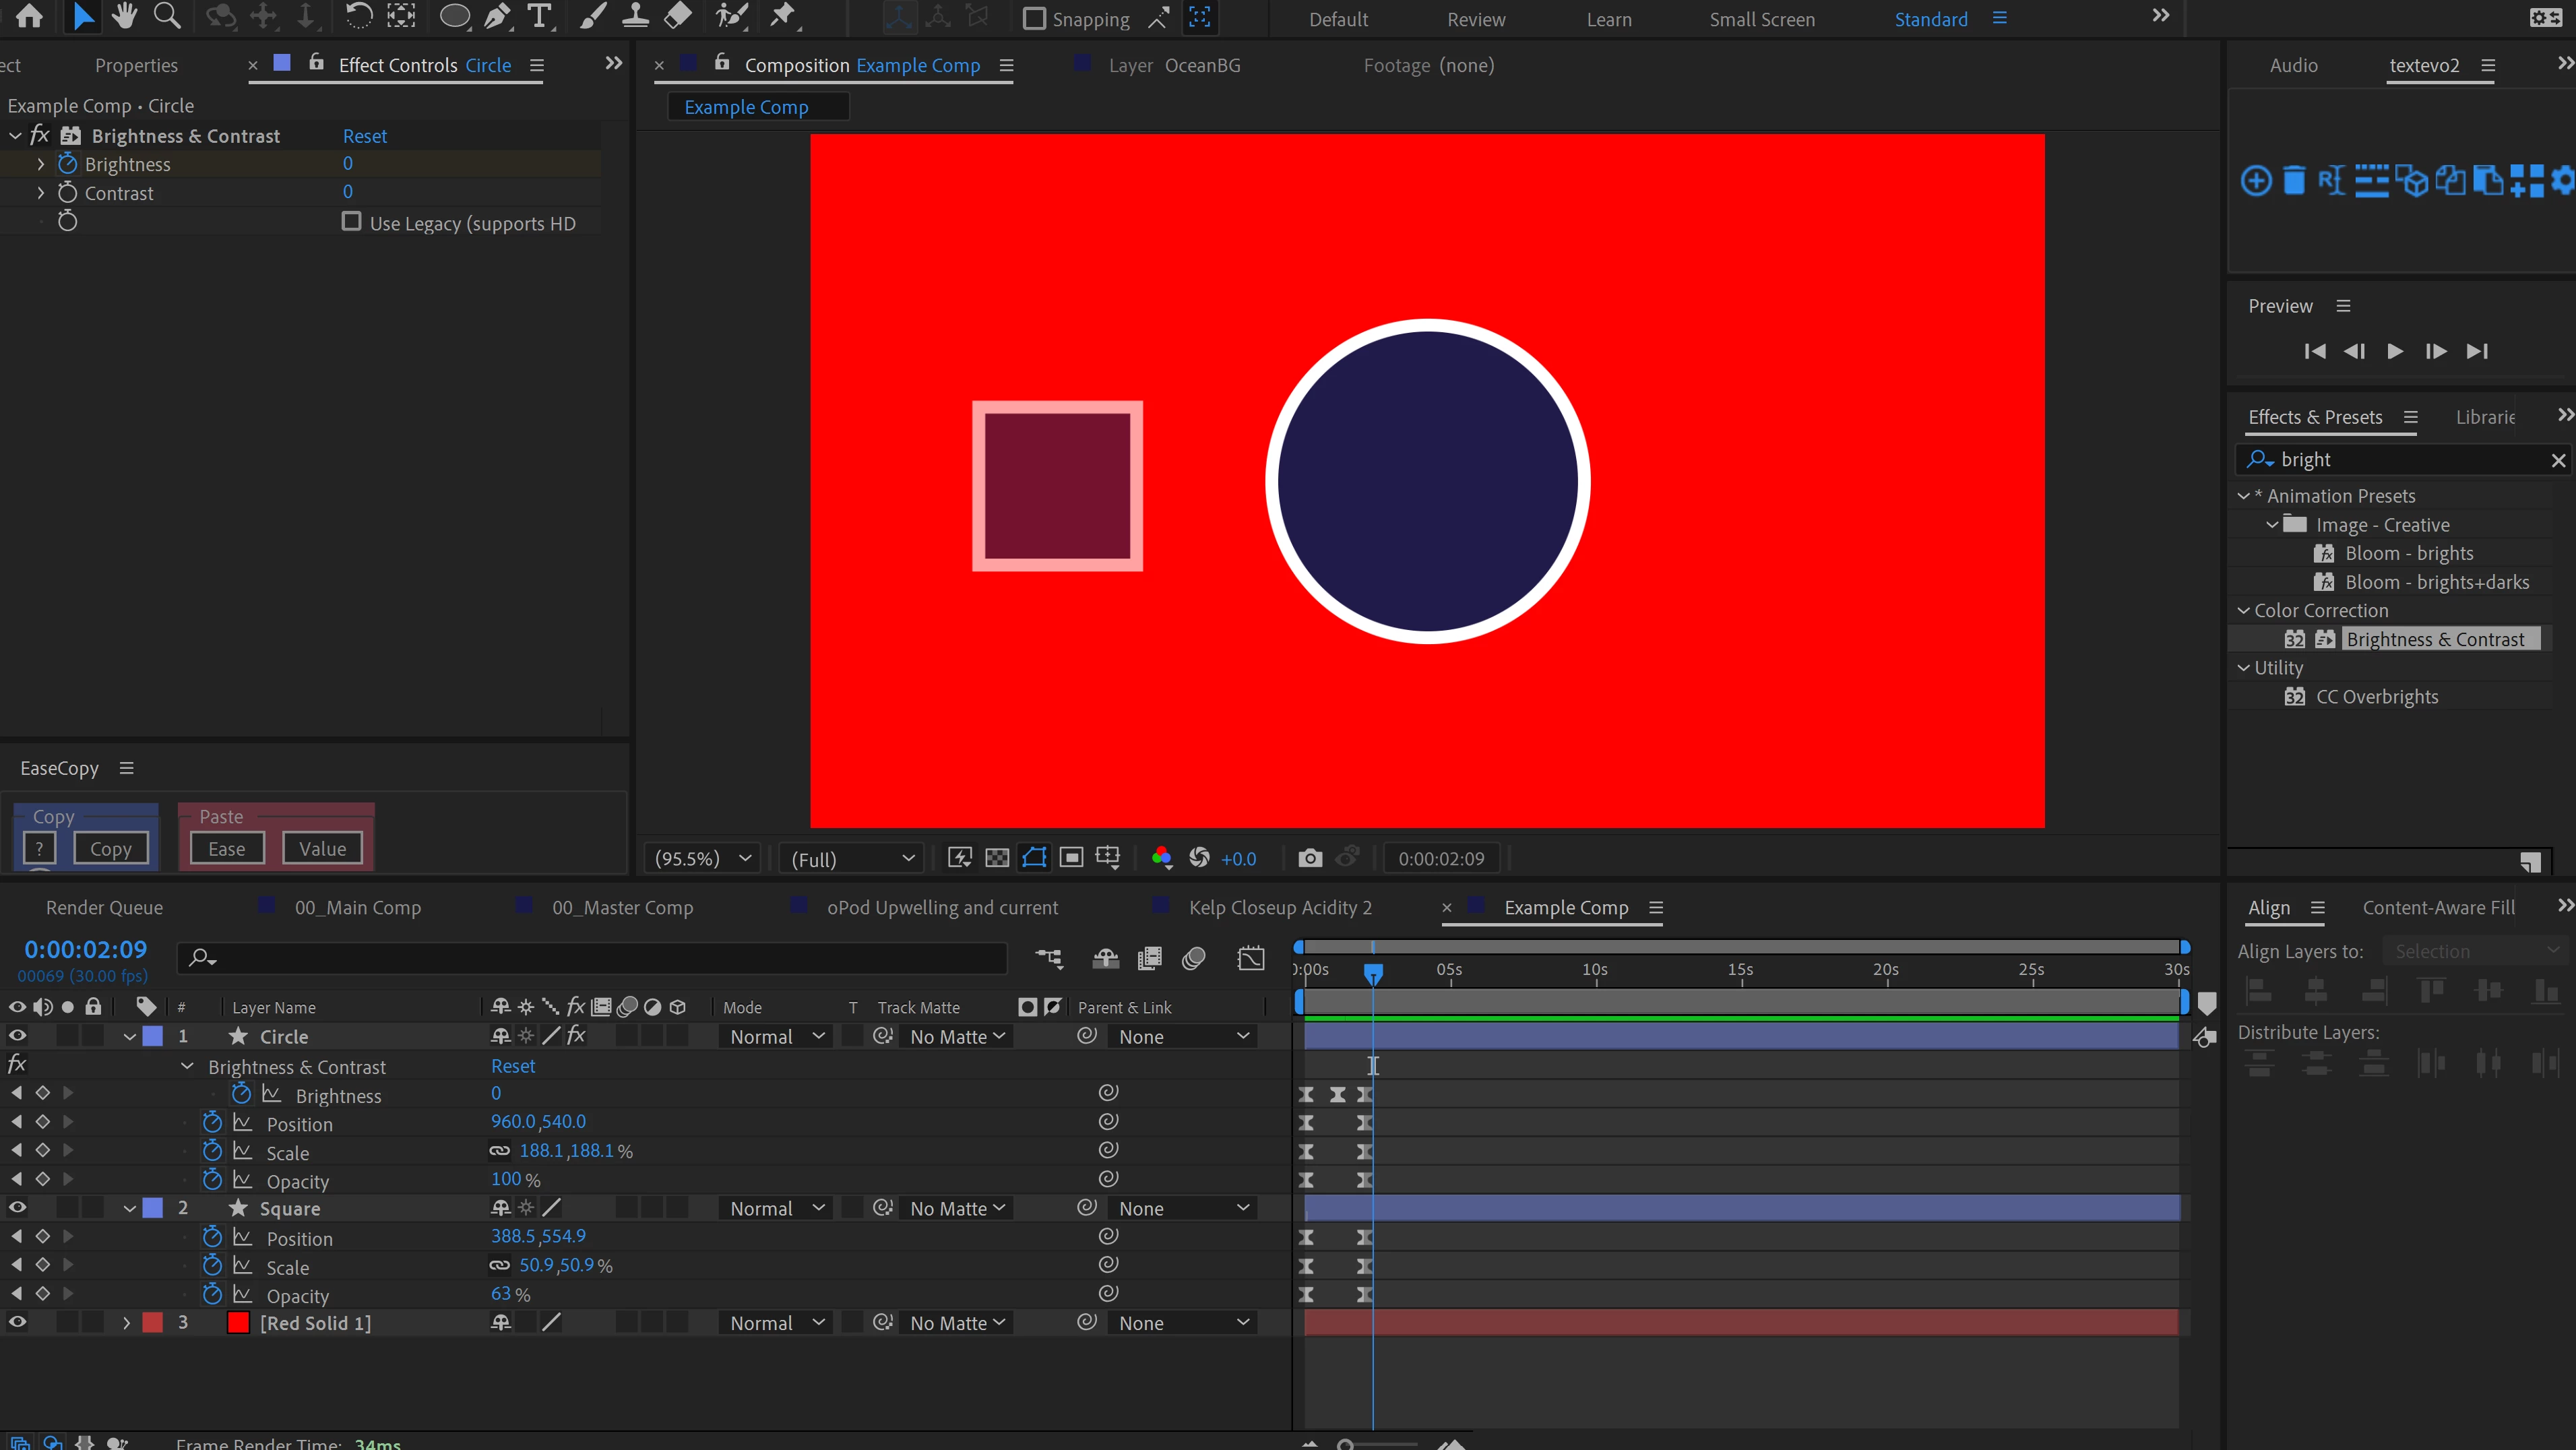2576x1450 pixels.
Task: Expand the Red Solid 1 layer properties
Action: pyautogui.click(x=127, y=1323)
